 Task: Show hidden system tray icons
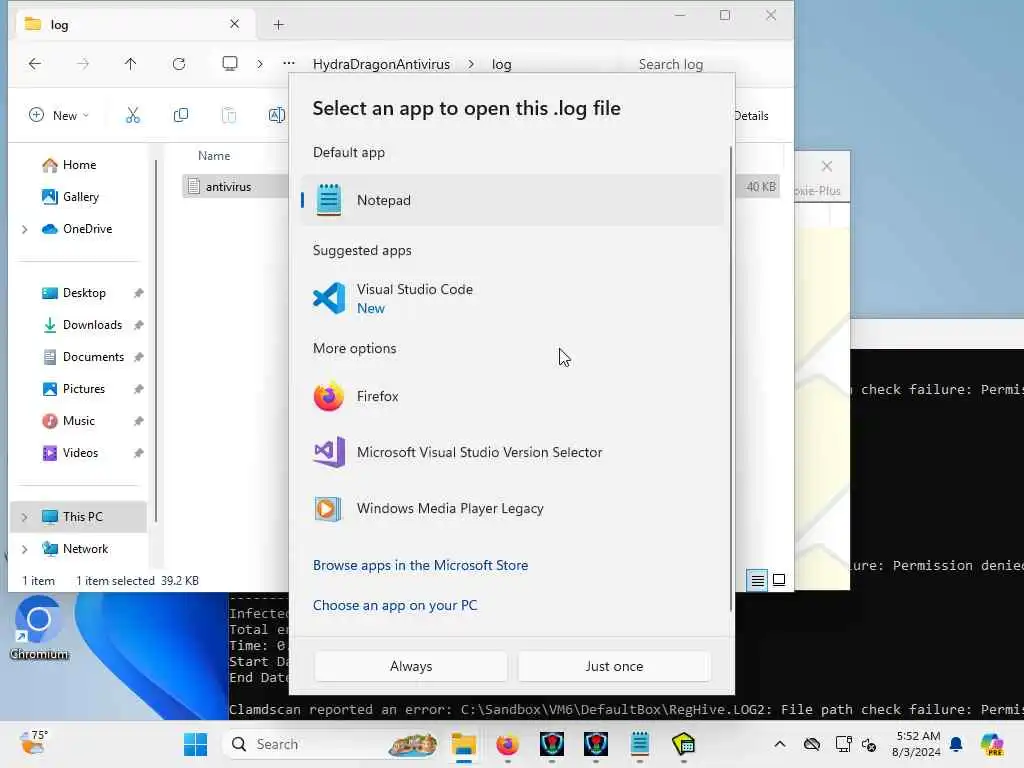pos(780,744)
